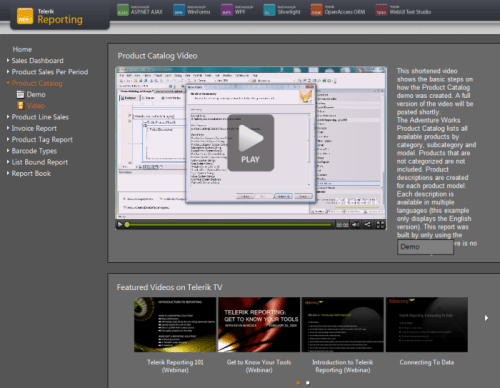Open Get to Know Your Tools thumbnail
Screen dimensions: 500x388
click(x=259, y=325)
